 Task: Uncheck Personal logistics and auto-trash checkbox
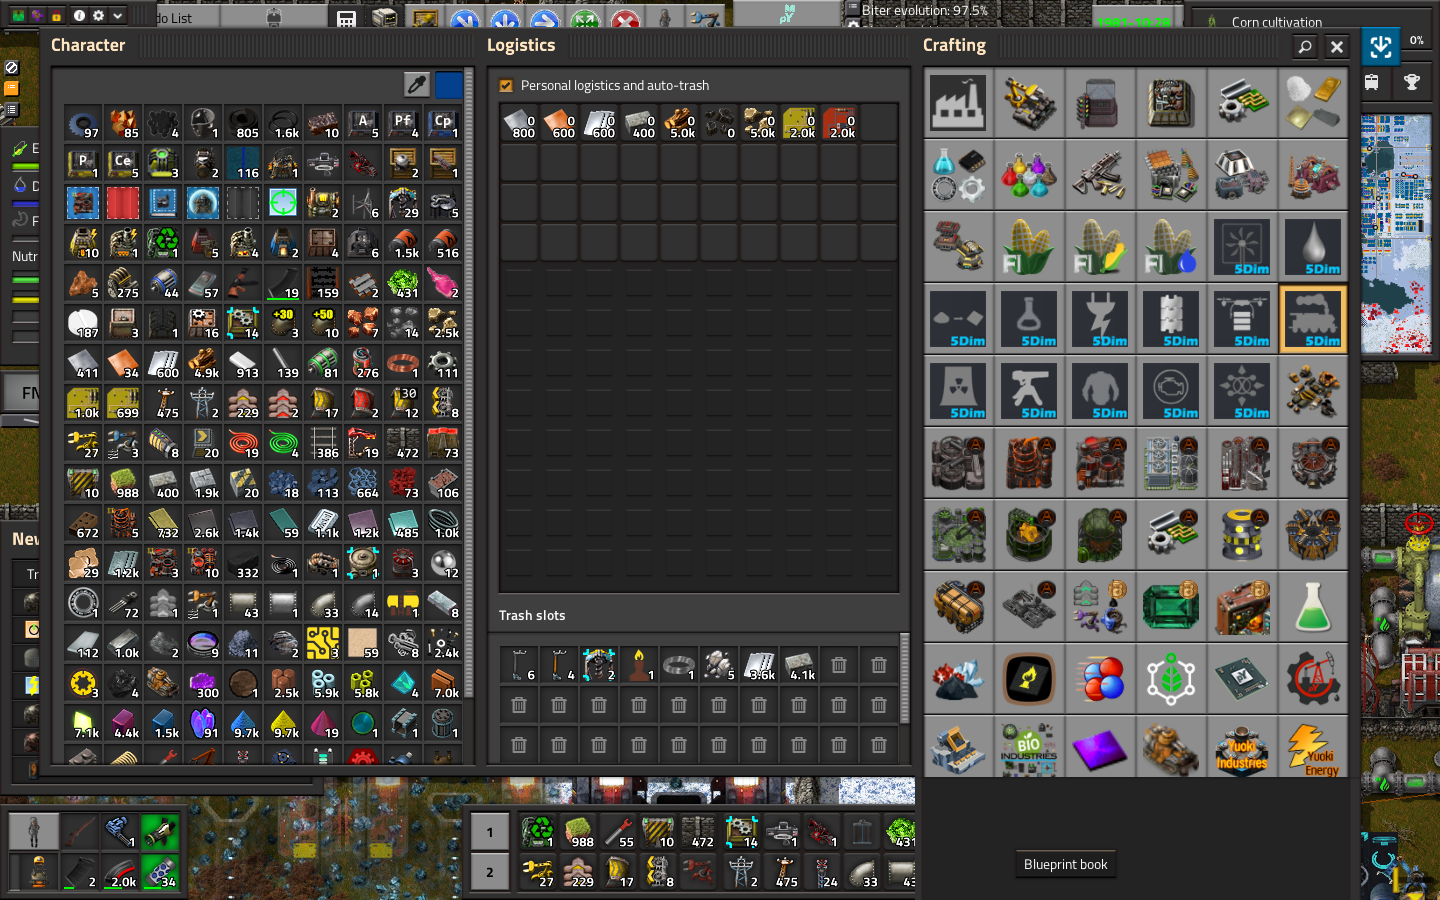click(x=506, y=86)
